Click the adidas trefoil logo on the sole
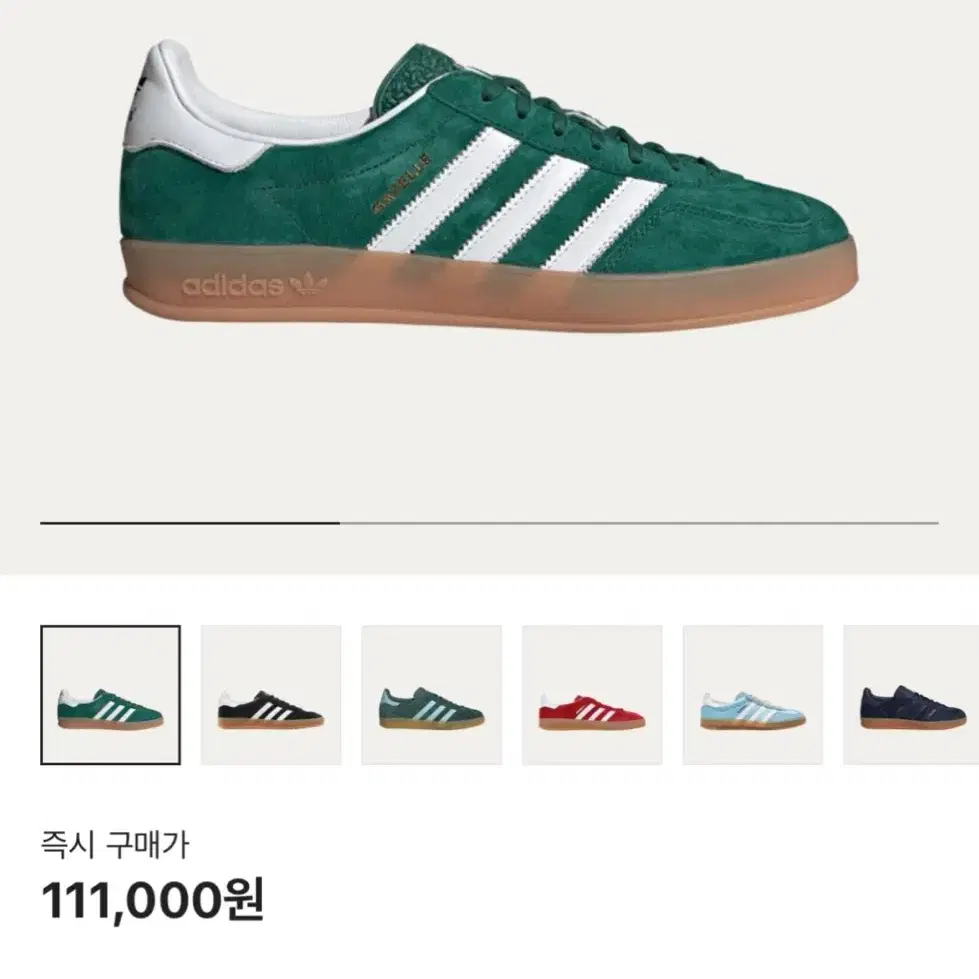The image size is (979, 979). tap(308, 285)
